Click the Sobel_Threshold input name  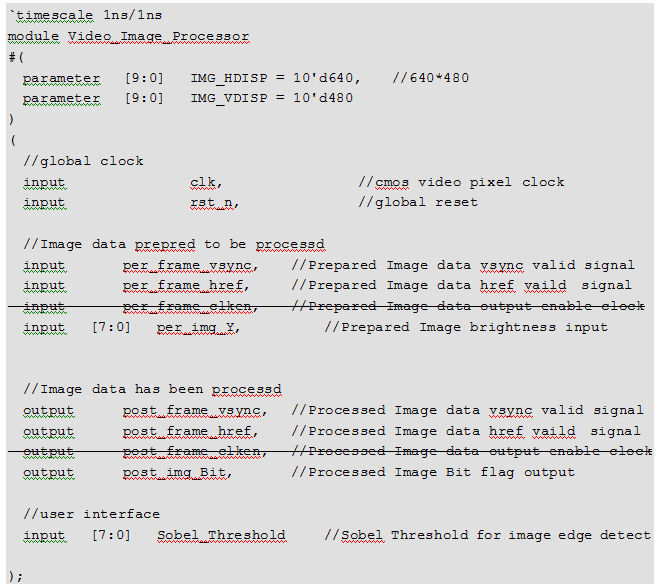pos(221,535)
